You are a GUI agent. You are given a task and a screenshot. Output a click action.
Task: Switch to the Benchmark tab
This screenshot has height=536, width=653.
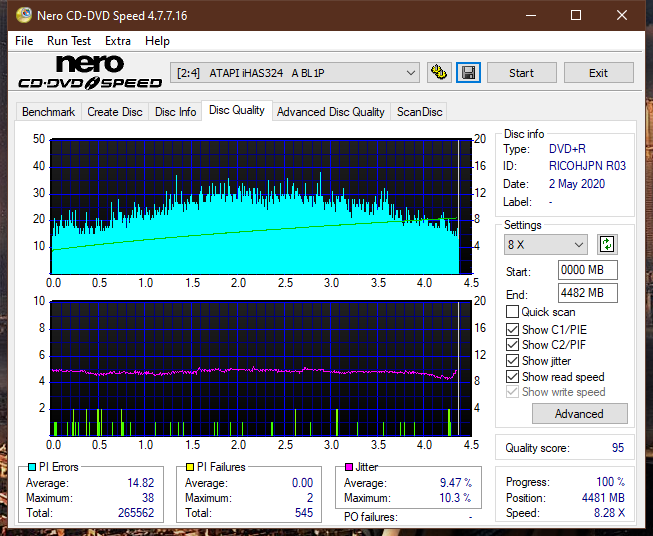(49, 112)
